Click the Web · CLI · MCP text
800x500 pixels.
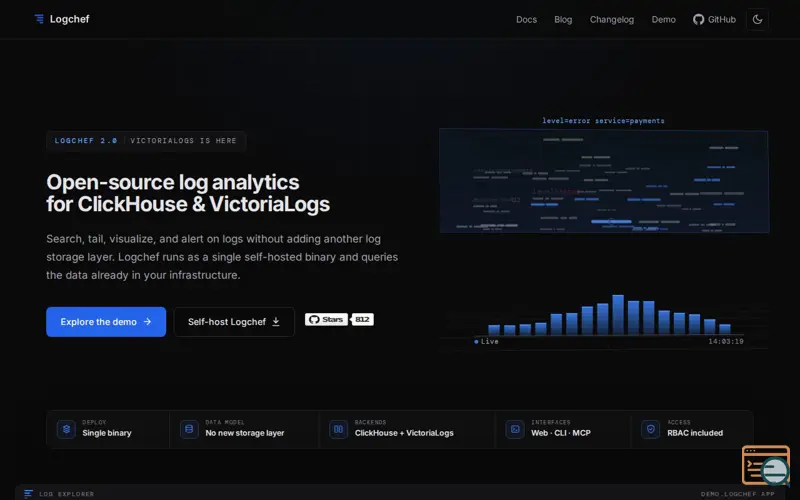click(x=561, y=433)
